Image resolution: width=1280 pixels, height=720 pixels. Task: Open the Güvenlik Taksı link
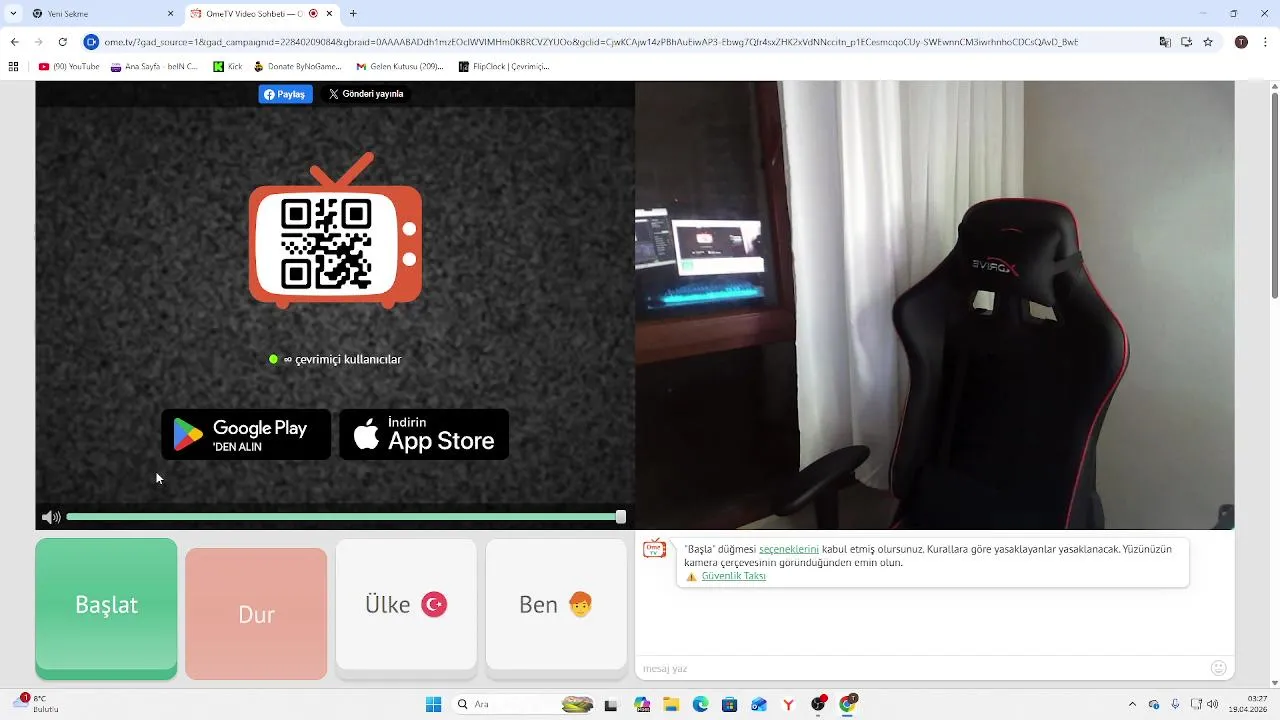tap(733, 576)
